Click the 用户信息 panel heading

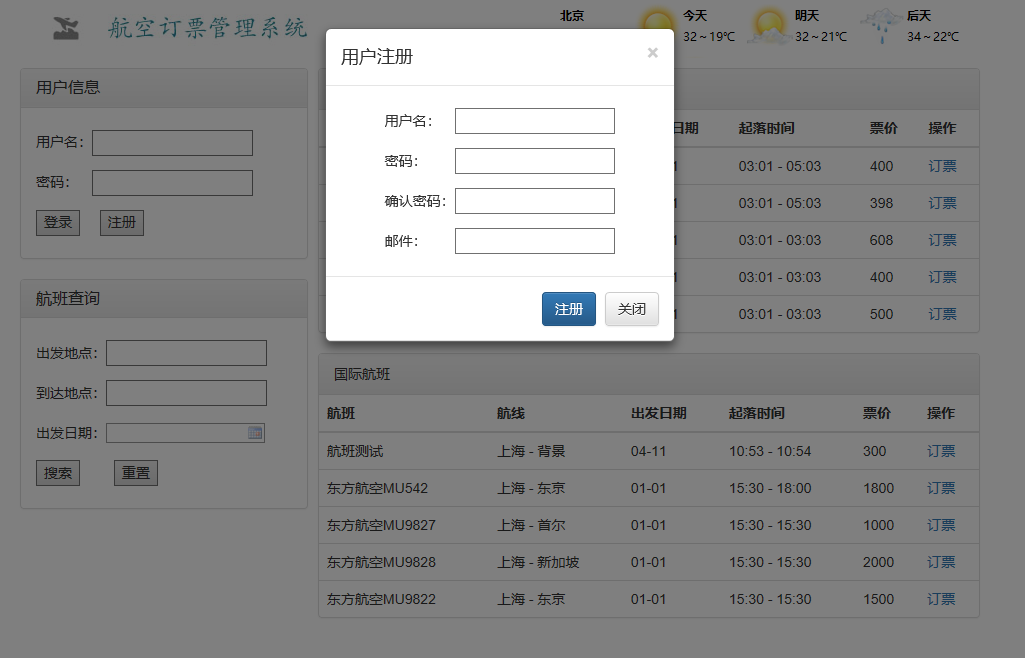(x=68, y=88)
